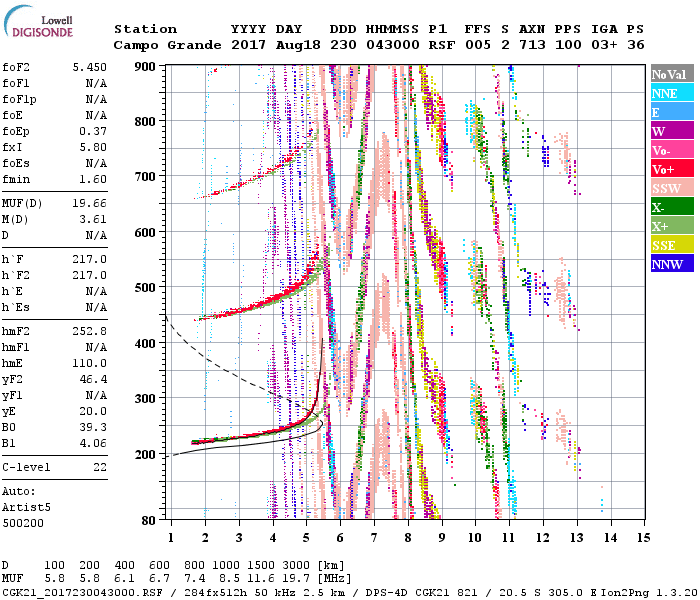Click the 500 km height axis label

click(145, 288)
